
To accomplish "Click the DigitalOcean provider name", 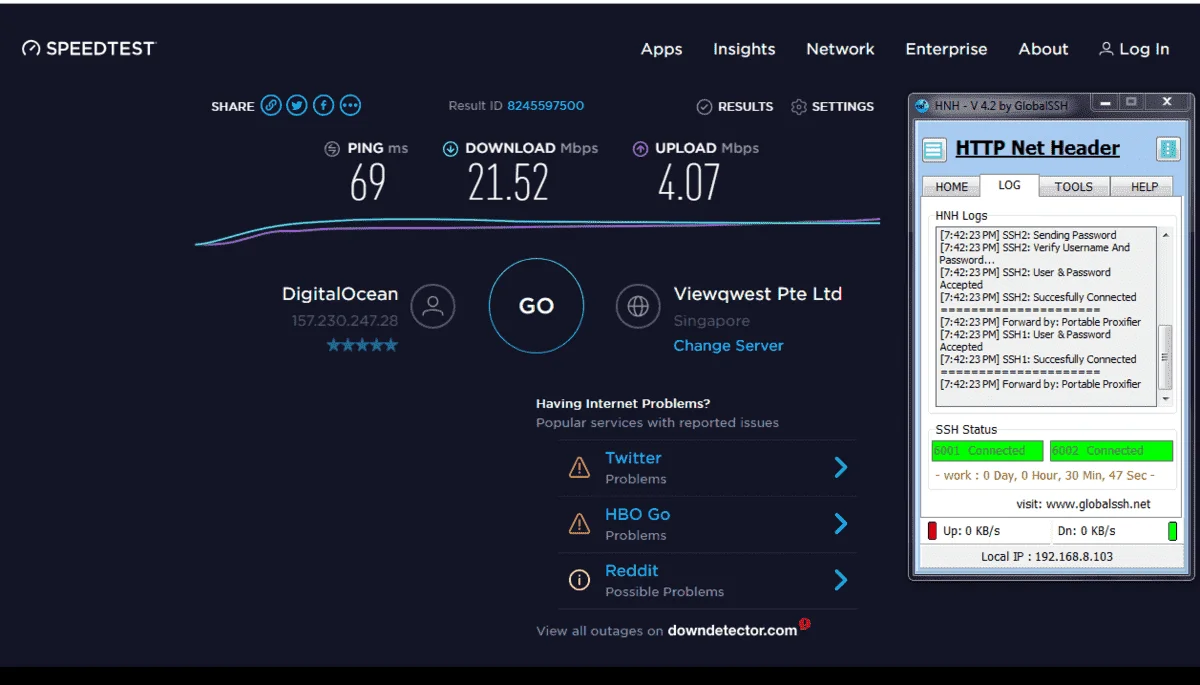I will [340, 294].
